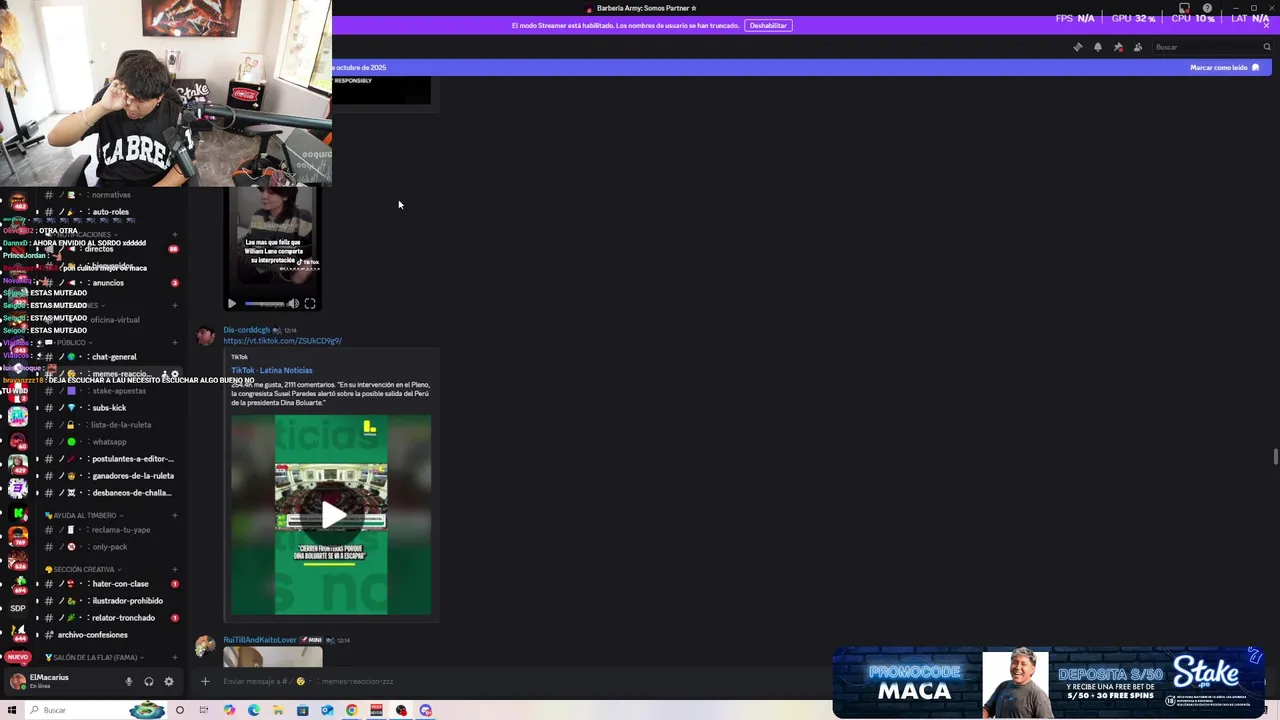This screenshot has width=1280, height=720.
Task: Open Google Chrome from taskbar
Action: point(352,710)
